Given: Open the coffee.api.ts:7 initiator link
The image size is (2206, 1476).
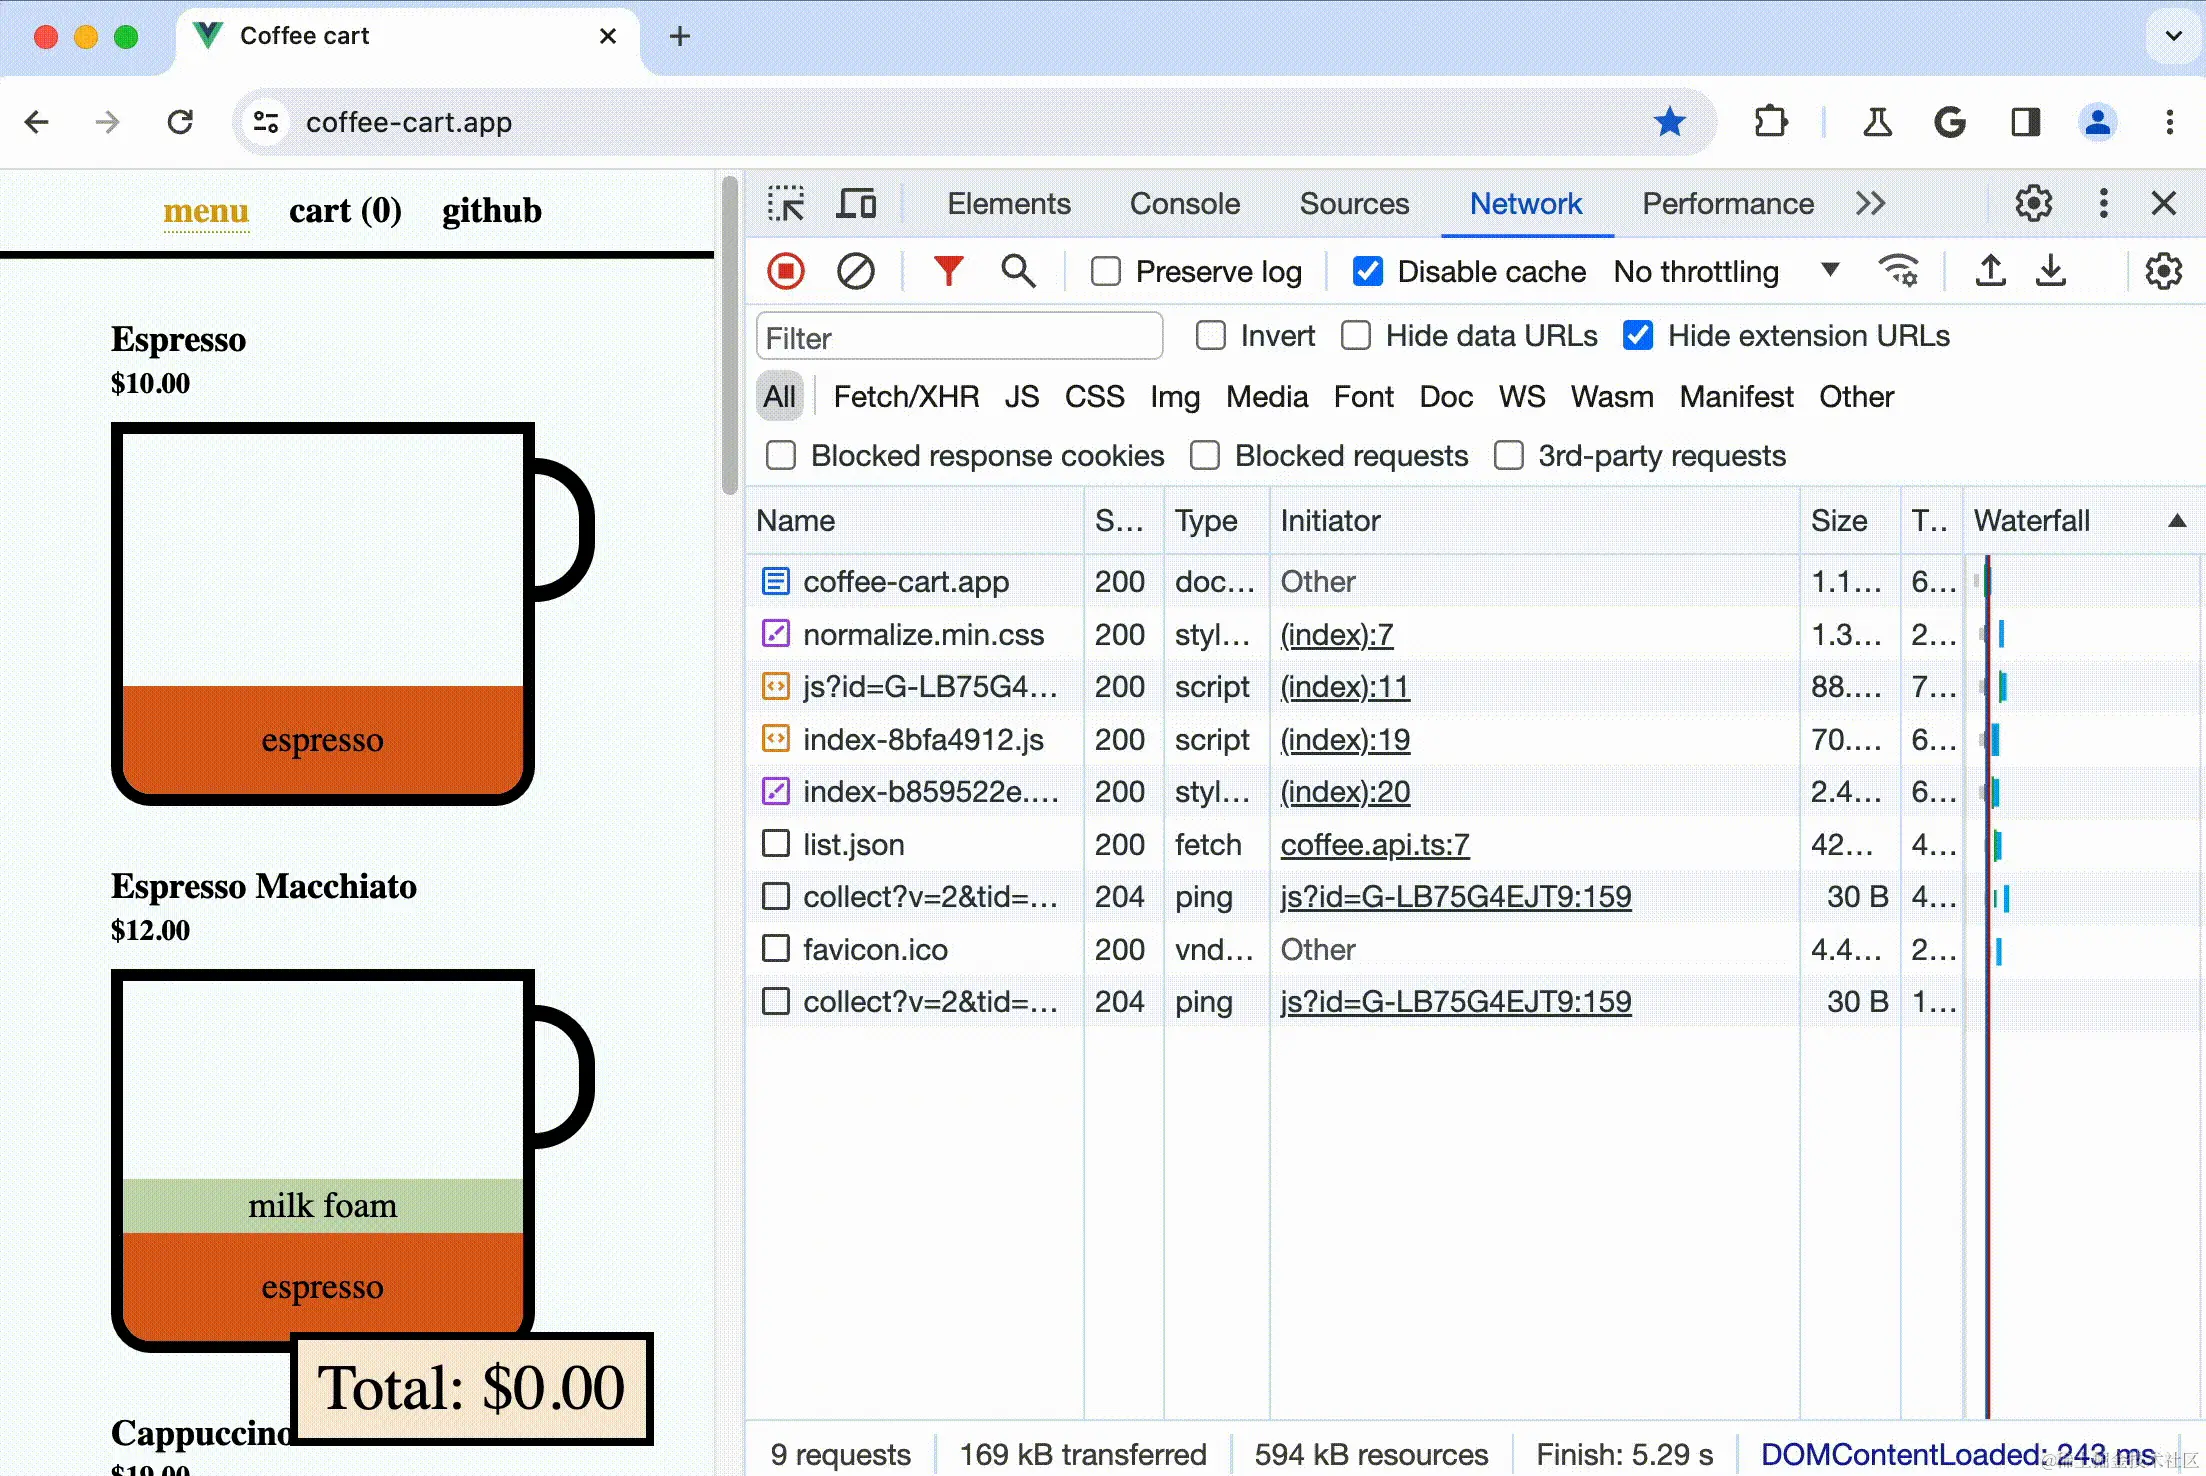Looking at the screenshot, I should point(1374,845).
